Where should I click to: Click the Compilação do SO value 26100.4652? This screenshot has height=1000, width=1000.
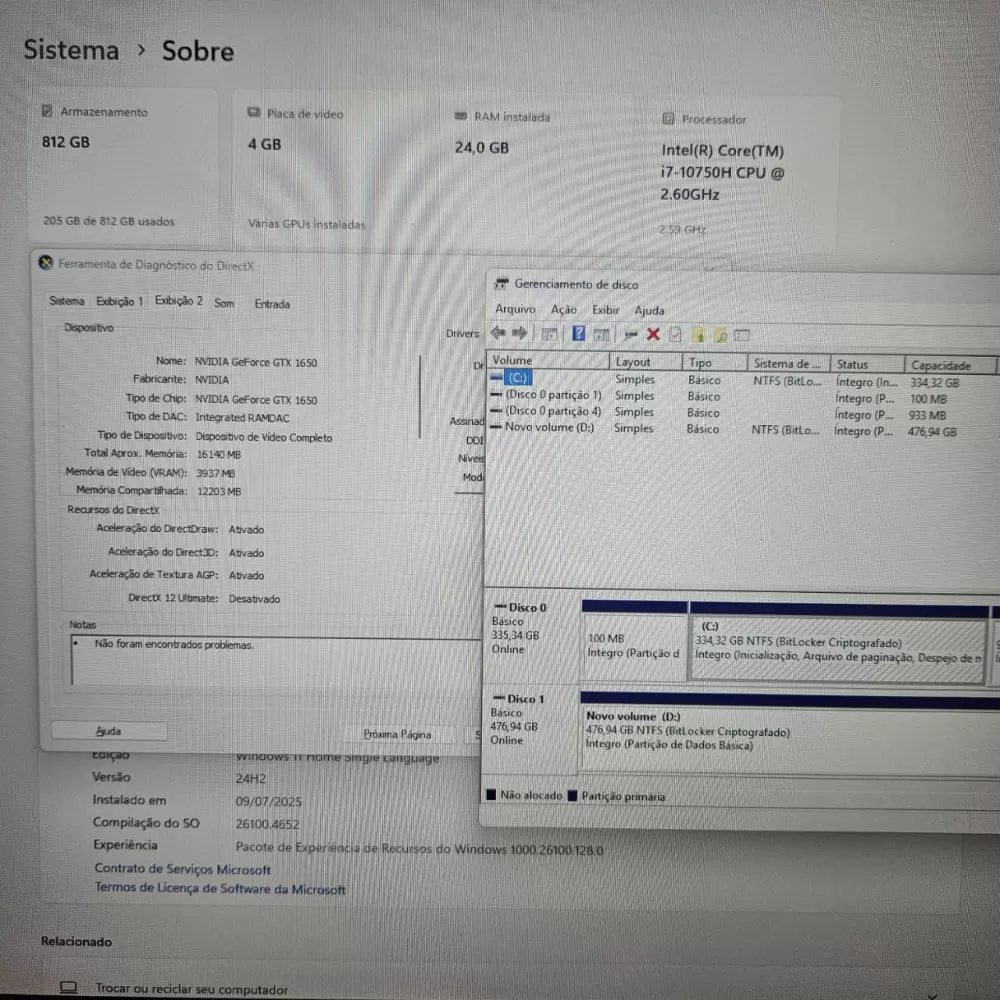click(267, 824)
